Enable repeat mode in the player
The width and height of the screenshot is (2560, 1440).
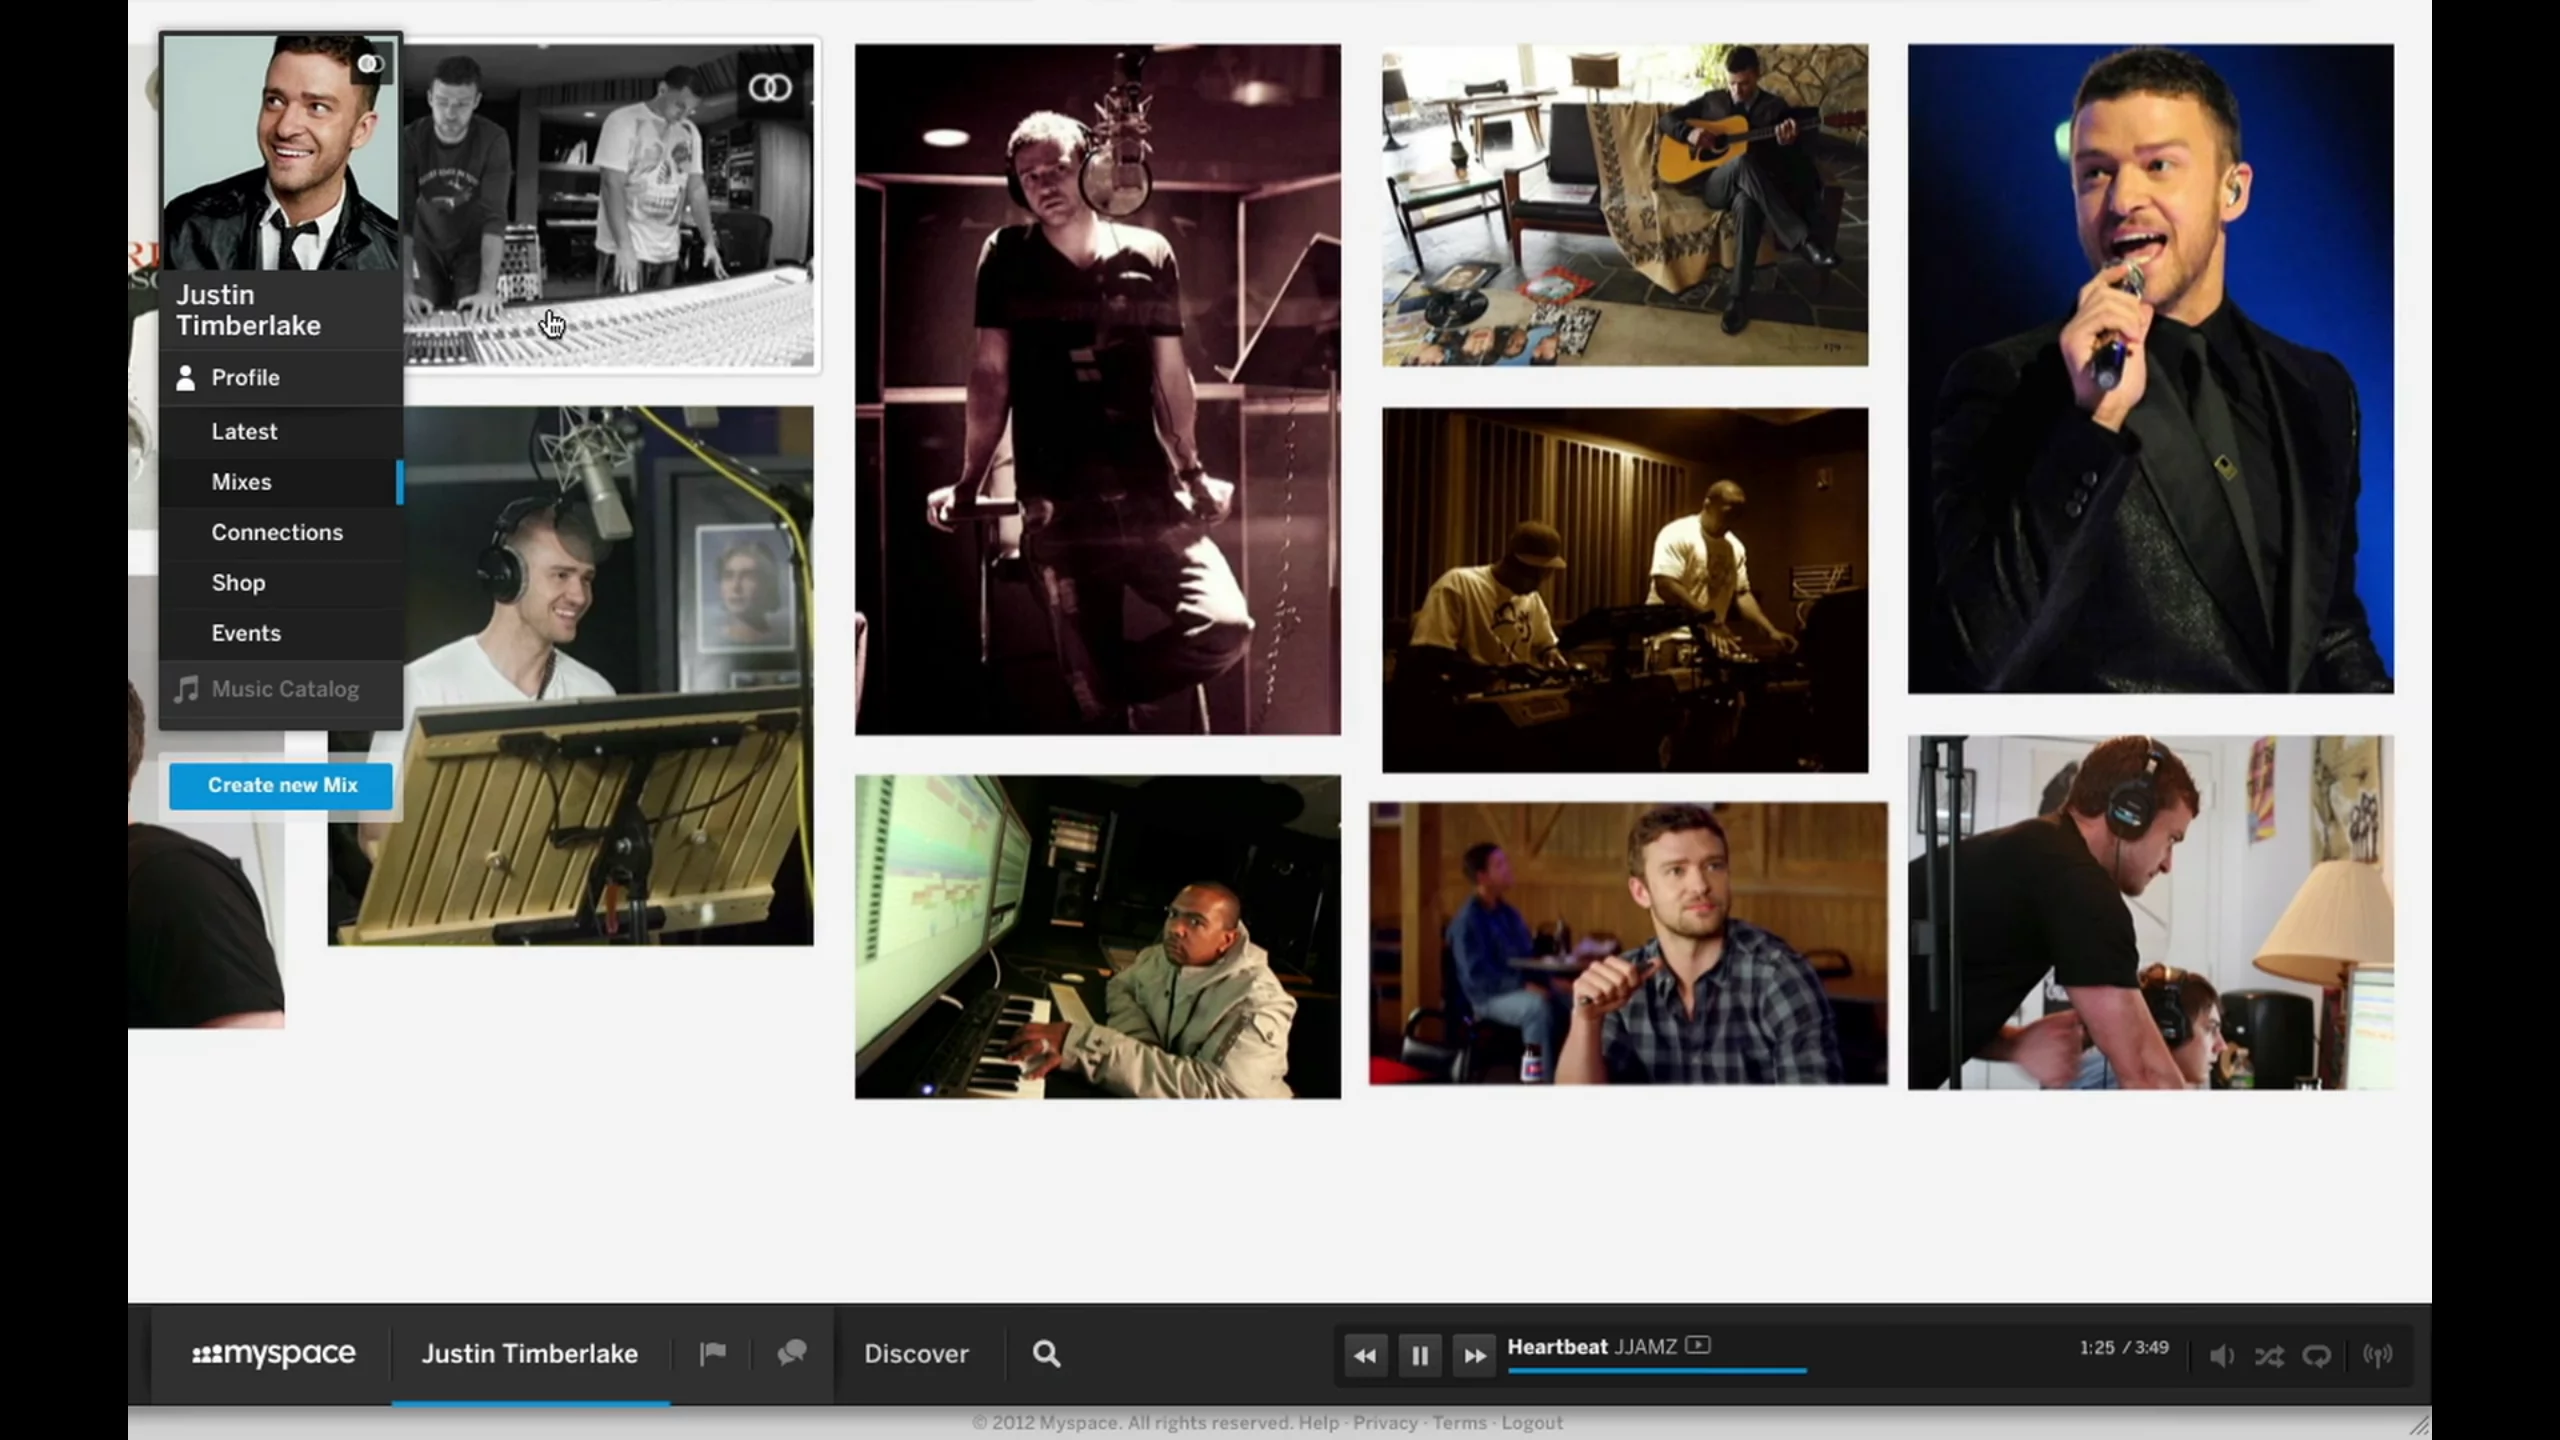pyautogui.click(x=2316, y=1355)
